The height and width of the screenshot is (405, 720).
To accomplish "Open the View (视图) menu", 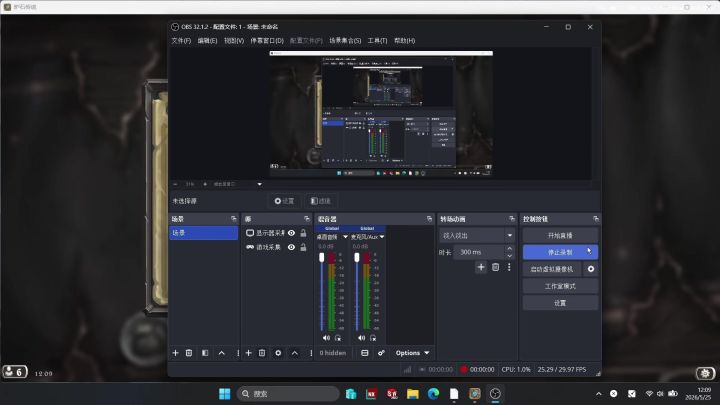I will pos(234,40).
